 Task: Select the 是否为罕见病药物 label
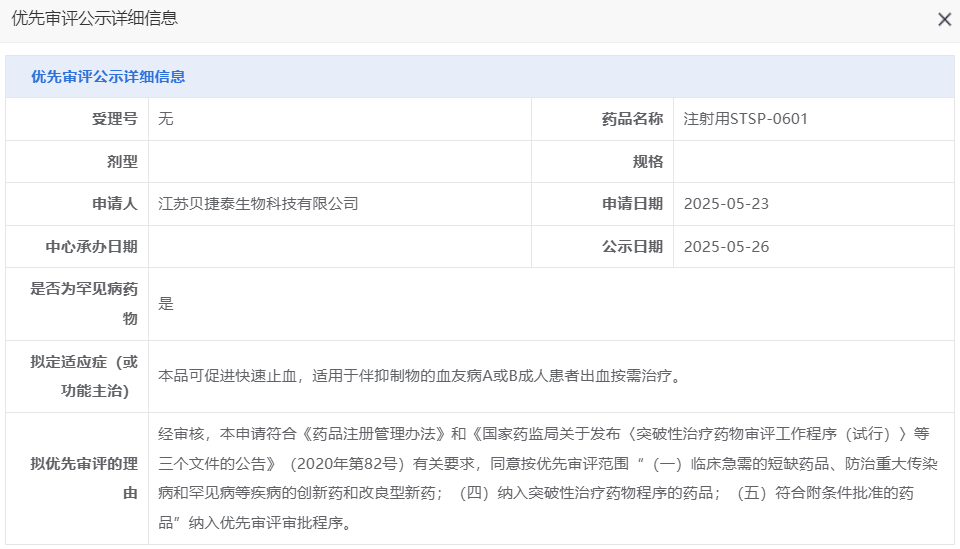coord(85,303)
